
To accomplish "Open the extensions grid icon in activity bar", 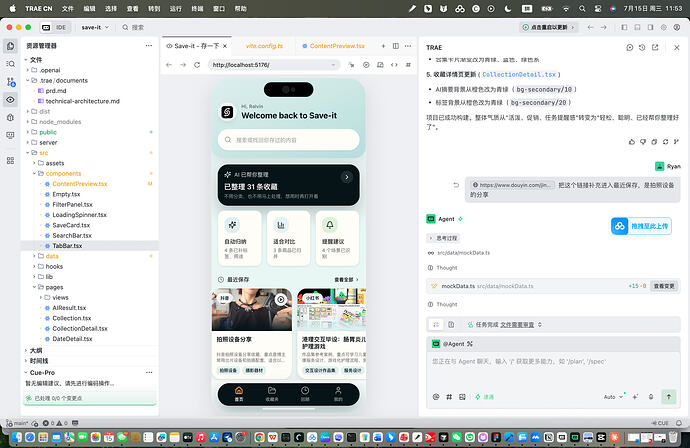I will tap(11, 161).
